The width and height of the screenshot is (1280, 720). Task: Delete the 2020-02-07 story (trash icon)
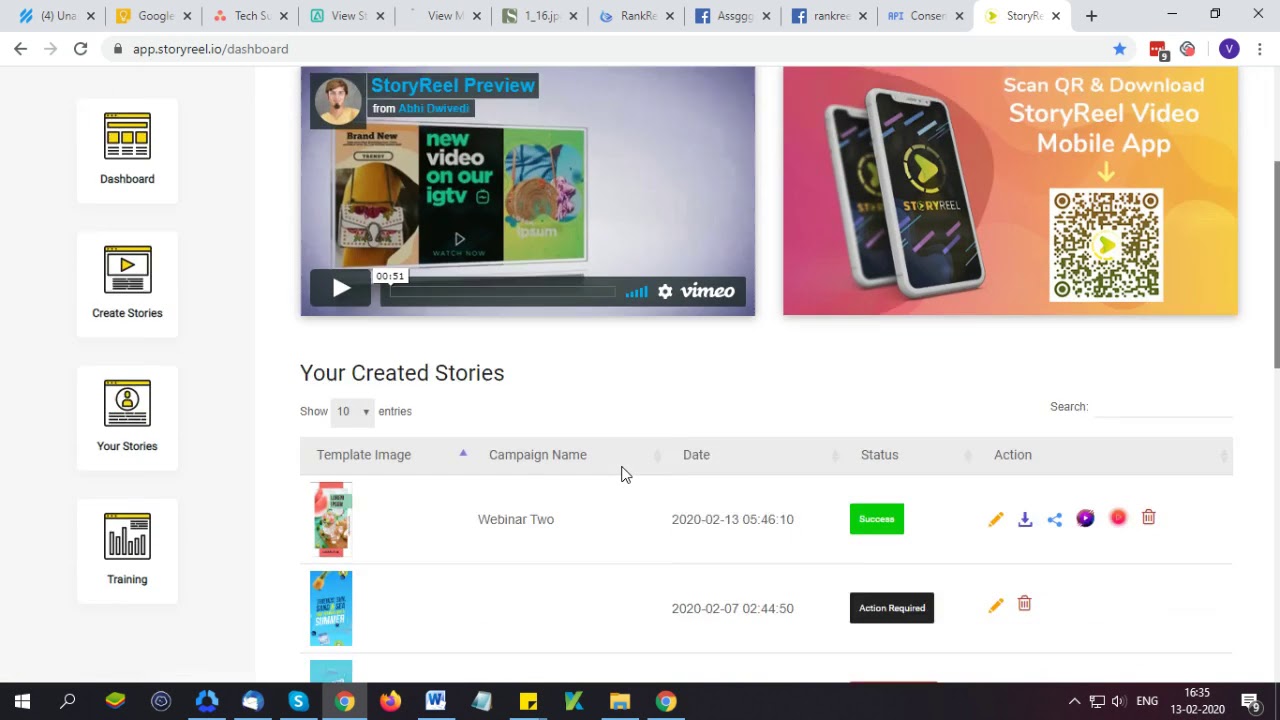[x=1024, y=604]
